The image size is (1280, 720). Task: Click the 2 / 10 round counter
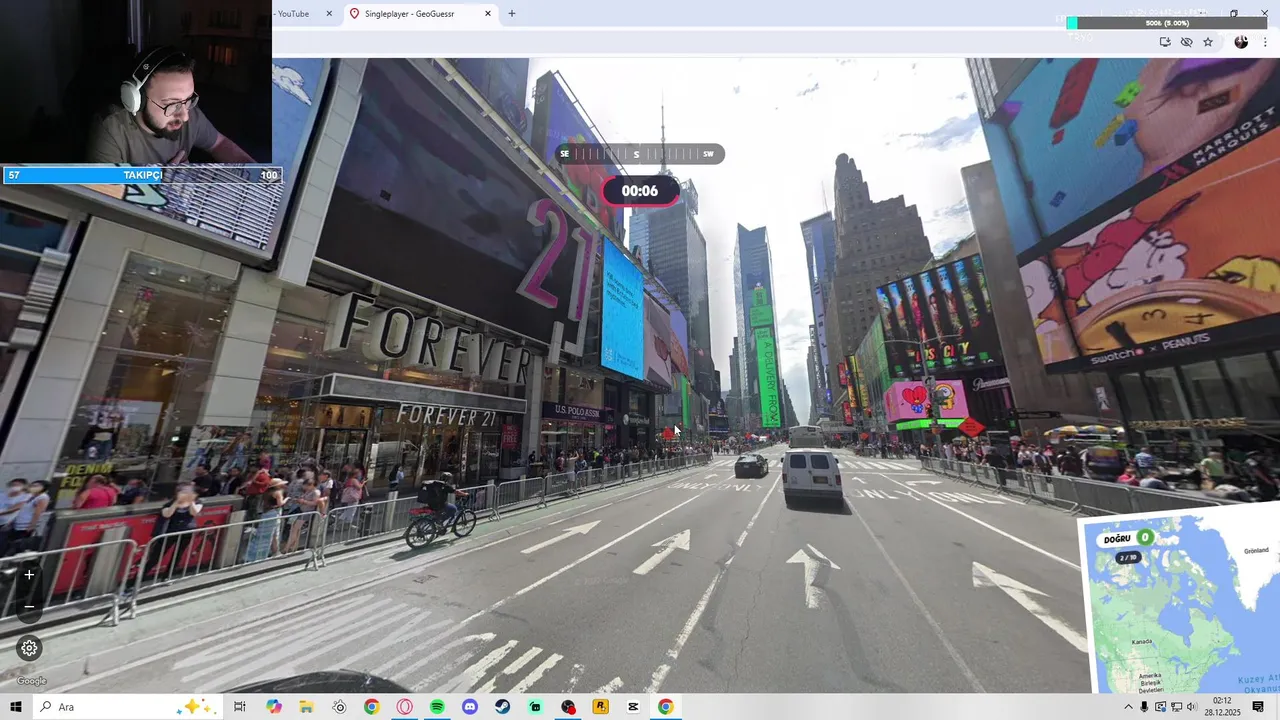tap(1128, 557)
